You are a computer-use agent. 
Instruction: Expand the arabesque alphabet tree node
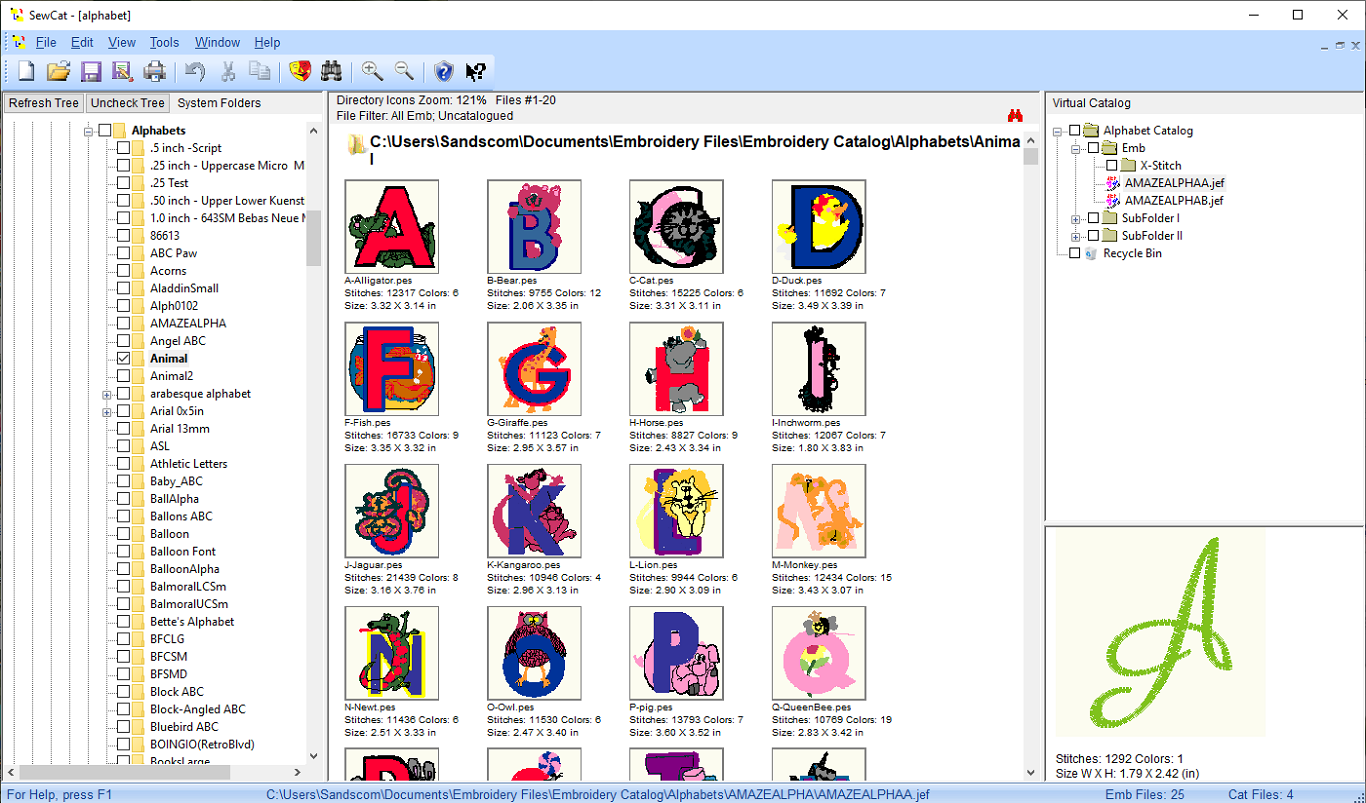(106, 393)
